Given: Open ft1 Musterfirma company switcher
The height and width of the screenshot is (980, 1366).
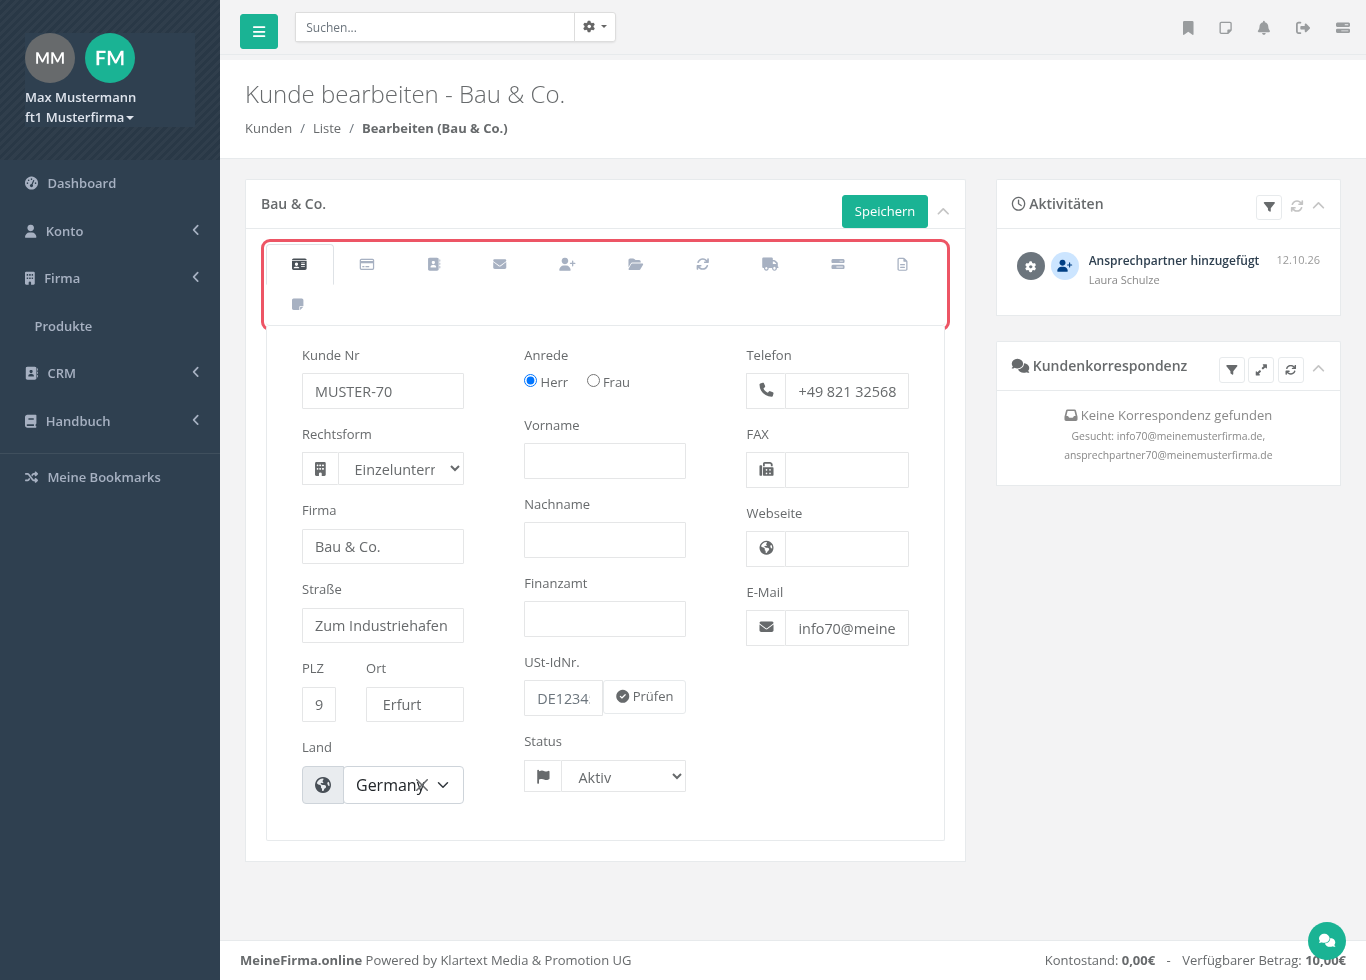Looking at the screenshot, I should (79, 117).
